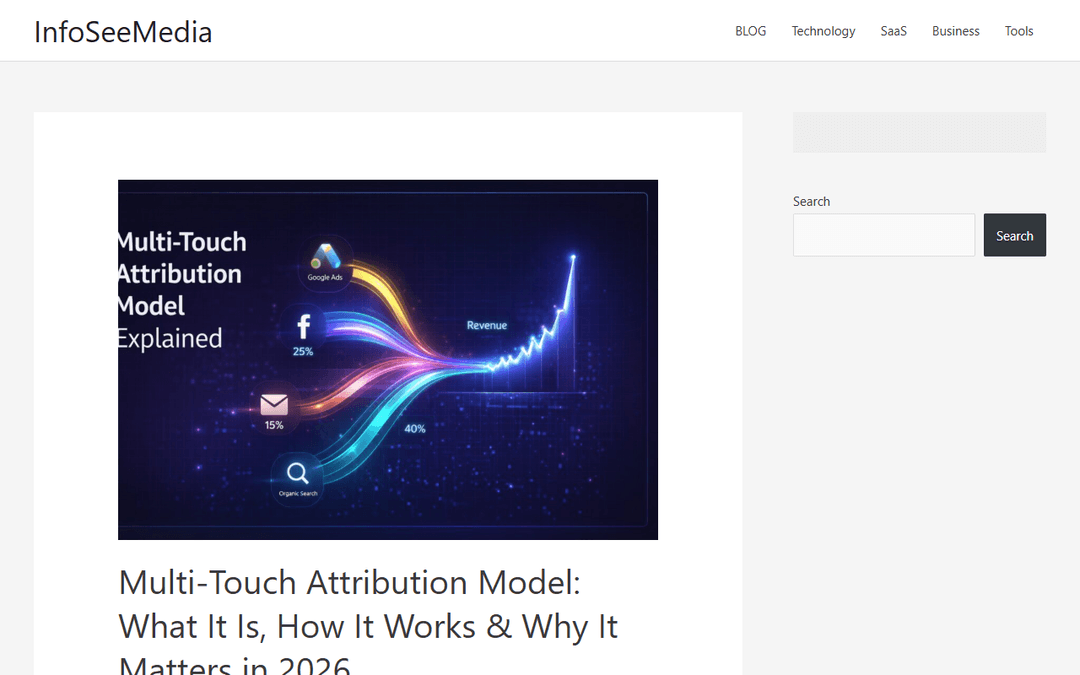Viewport: 1080px width, 675px height.
Task: Open the BLOG menu item
Action: click(750, 31)
